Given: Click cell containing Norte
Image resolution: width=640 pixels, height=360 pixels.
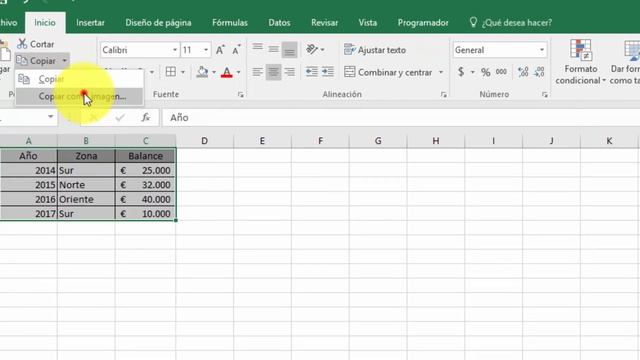Looking at the screenshot, I should (x=86, y=185).
